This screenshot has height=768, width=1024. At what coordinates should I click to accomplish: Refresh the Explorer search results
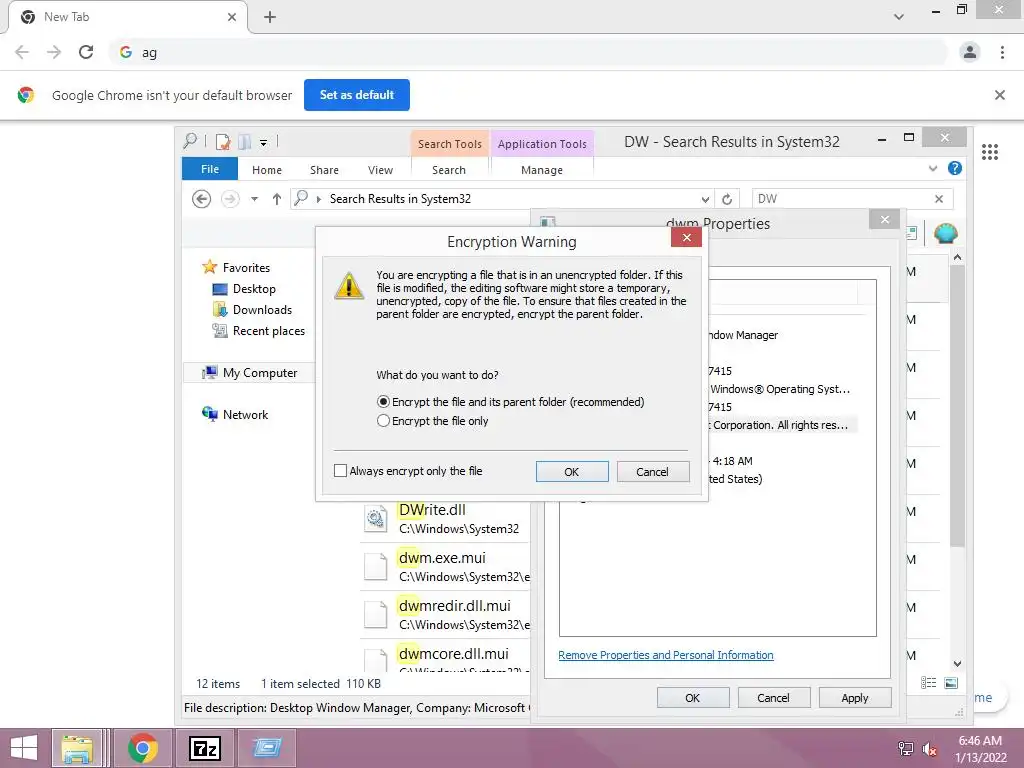point(727,199)
